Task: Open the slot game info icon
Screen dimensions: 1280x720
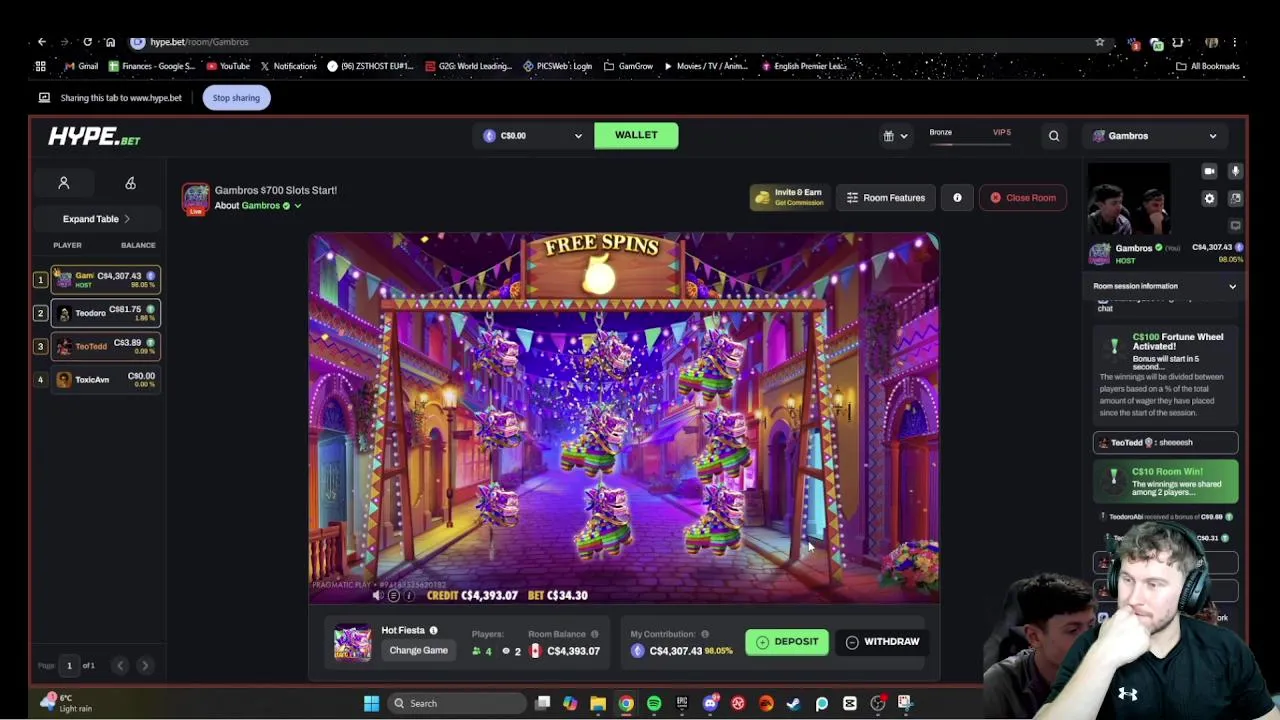Action: 408,596
